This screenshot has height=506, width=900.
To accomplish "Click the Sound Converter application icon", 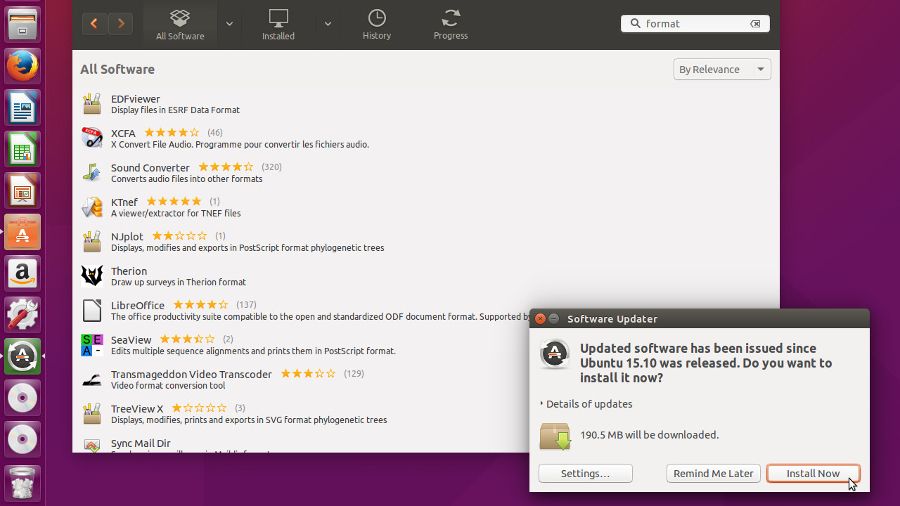I will (92, 173).
